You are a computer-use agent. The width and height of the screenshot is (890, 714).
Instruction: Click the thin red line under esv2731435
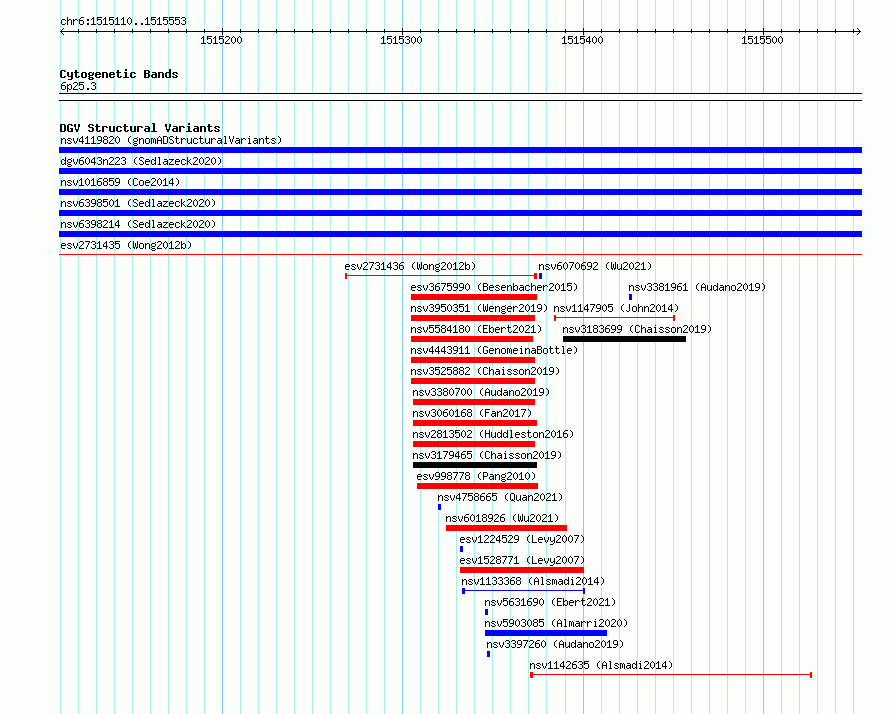tap(460, 255)
